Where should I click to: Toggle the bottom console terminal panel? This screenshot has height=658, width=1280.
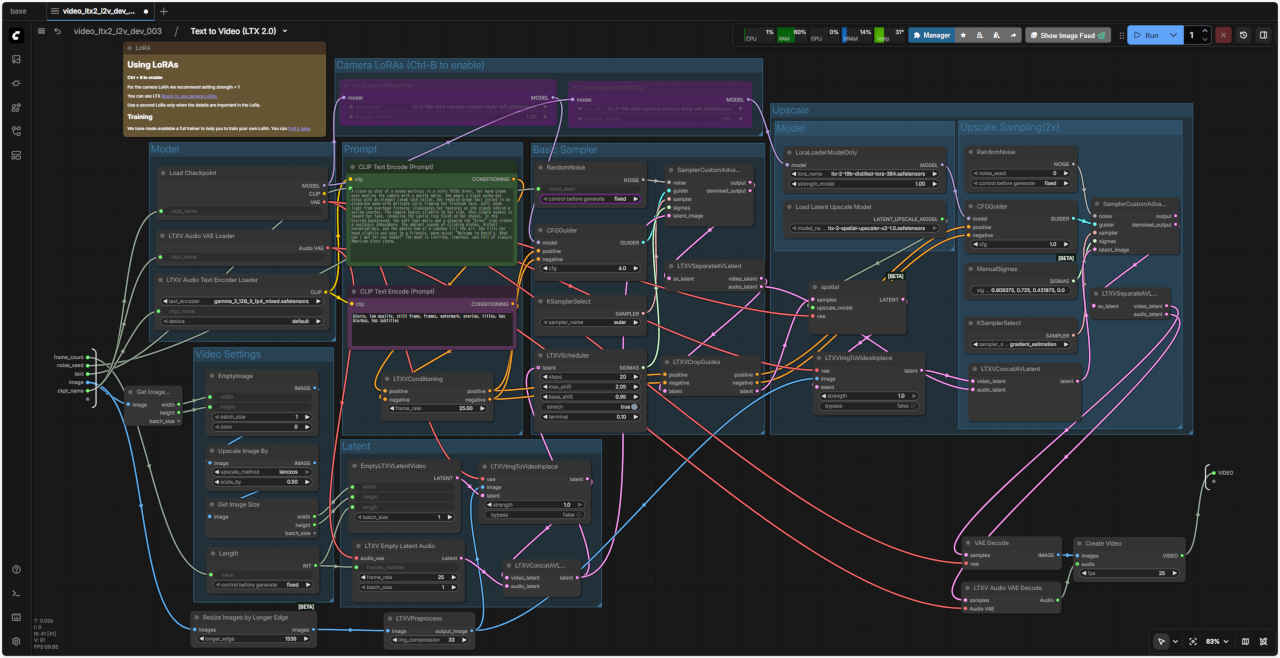[x=17, y=593]
